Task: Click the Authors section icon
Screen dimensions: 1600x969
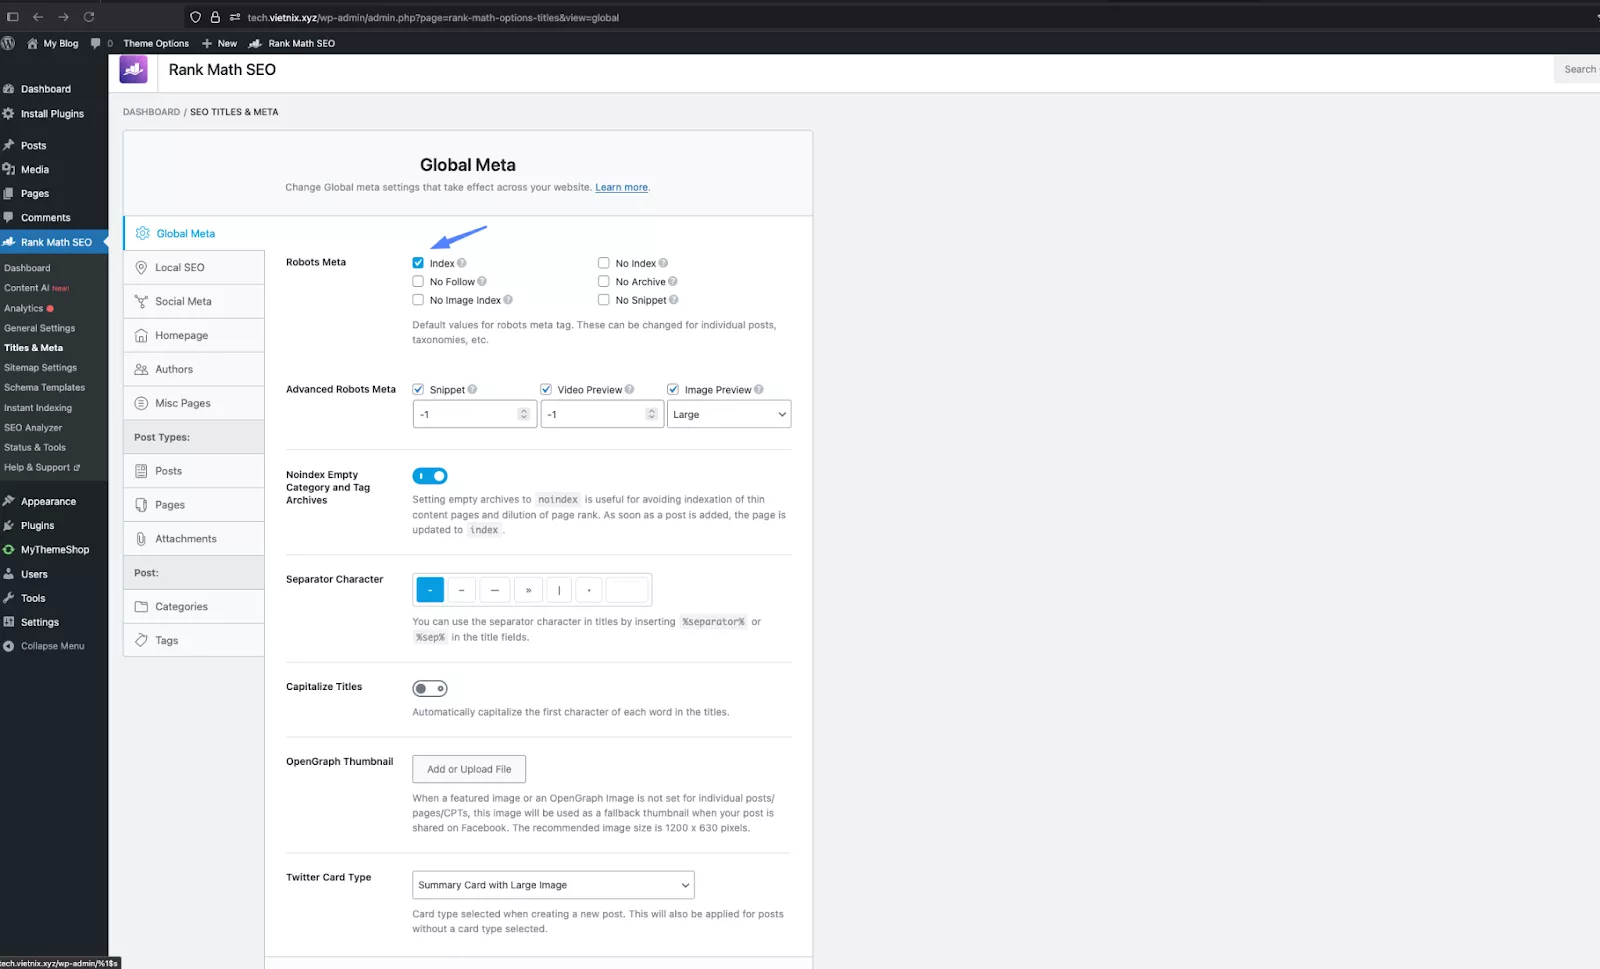Action: (141, 369)
